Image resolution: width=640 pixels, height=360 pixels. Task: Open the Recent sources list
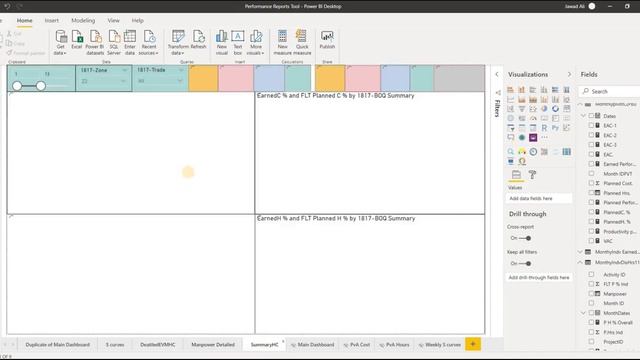[x=149, y=42]
